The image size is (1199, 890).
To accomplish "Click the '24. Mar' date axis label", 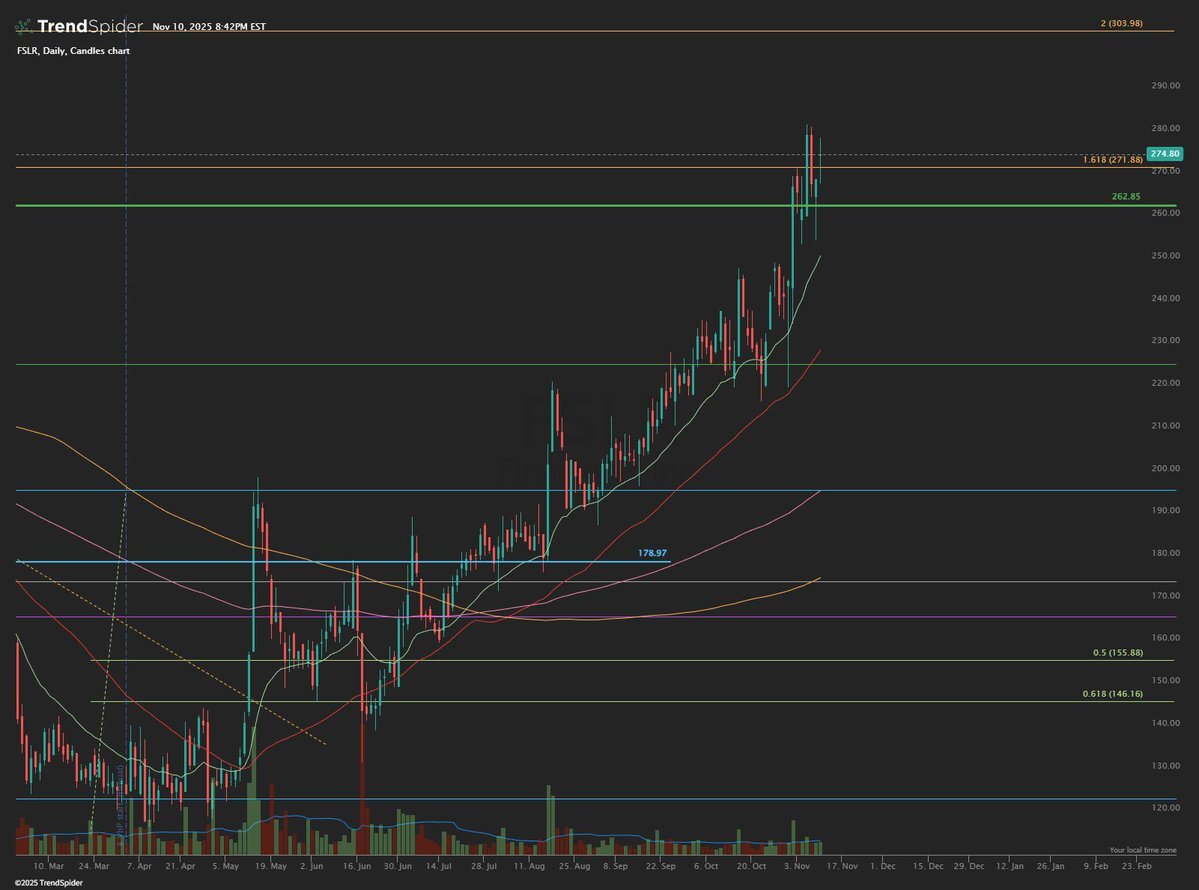I will pyautogui.click(x=94, y=866).
